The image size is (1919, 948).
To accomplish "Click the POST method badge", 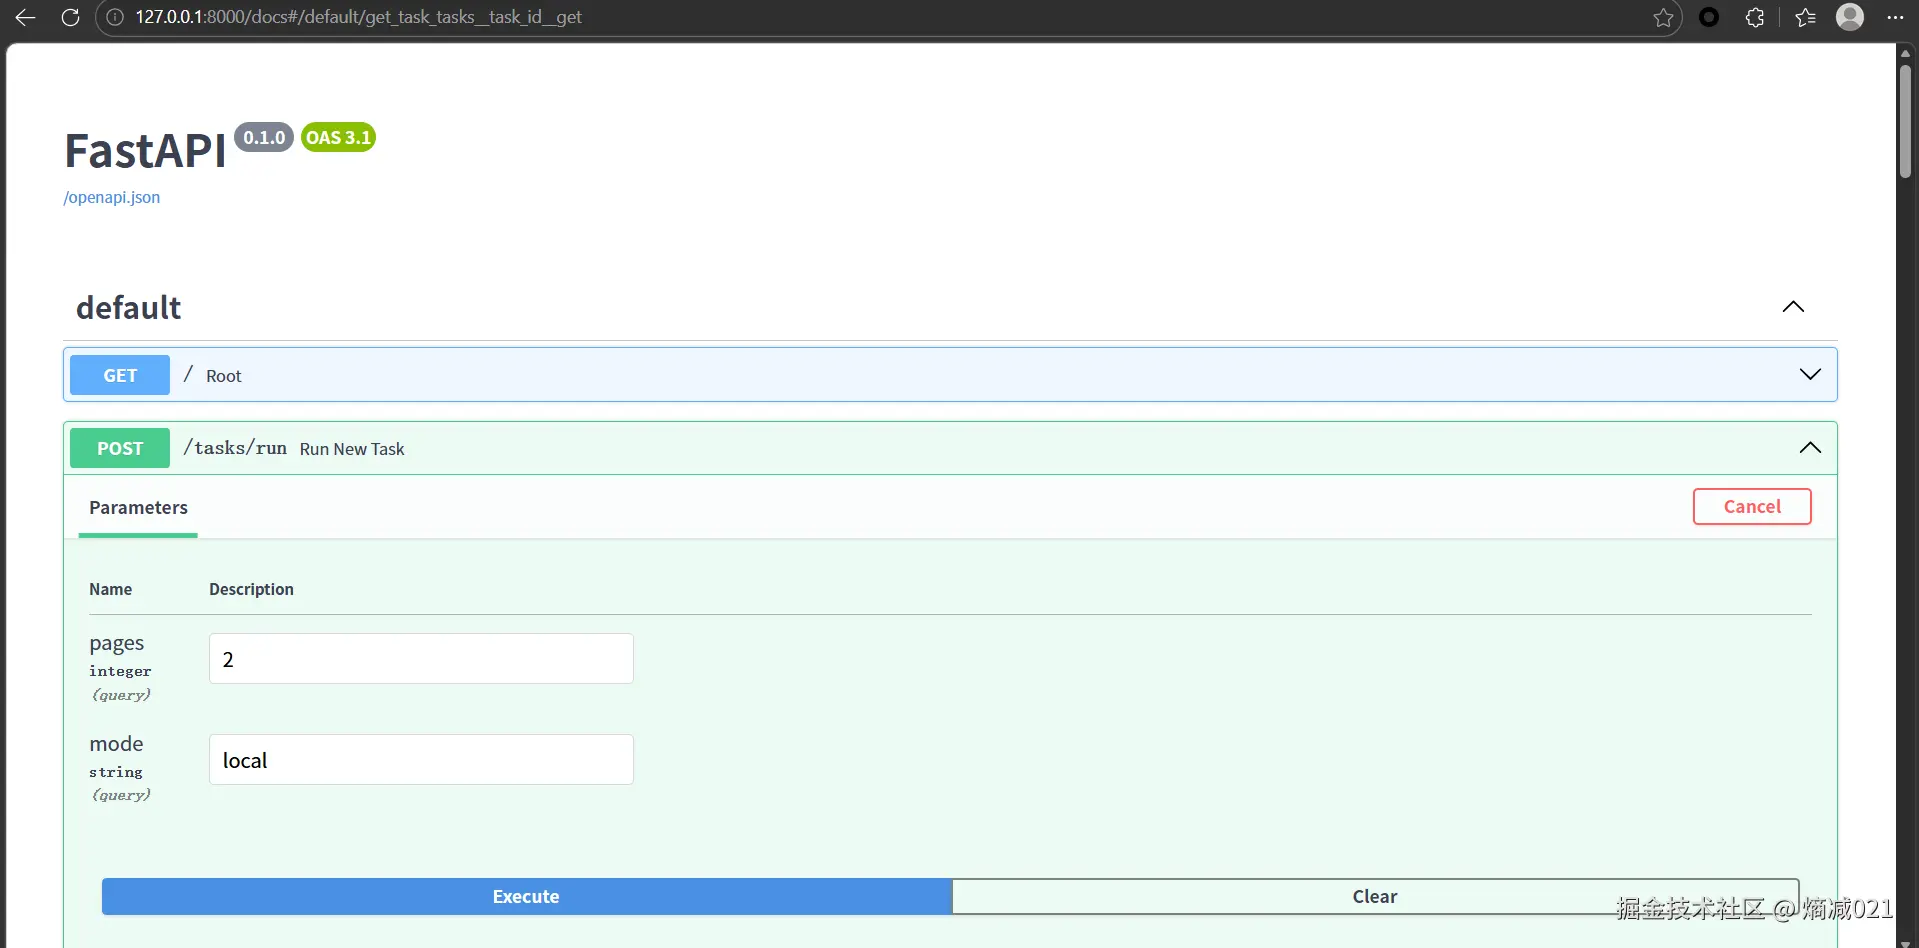I will pos(120,448).
